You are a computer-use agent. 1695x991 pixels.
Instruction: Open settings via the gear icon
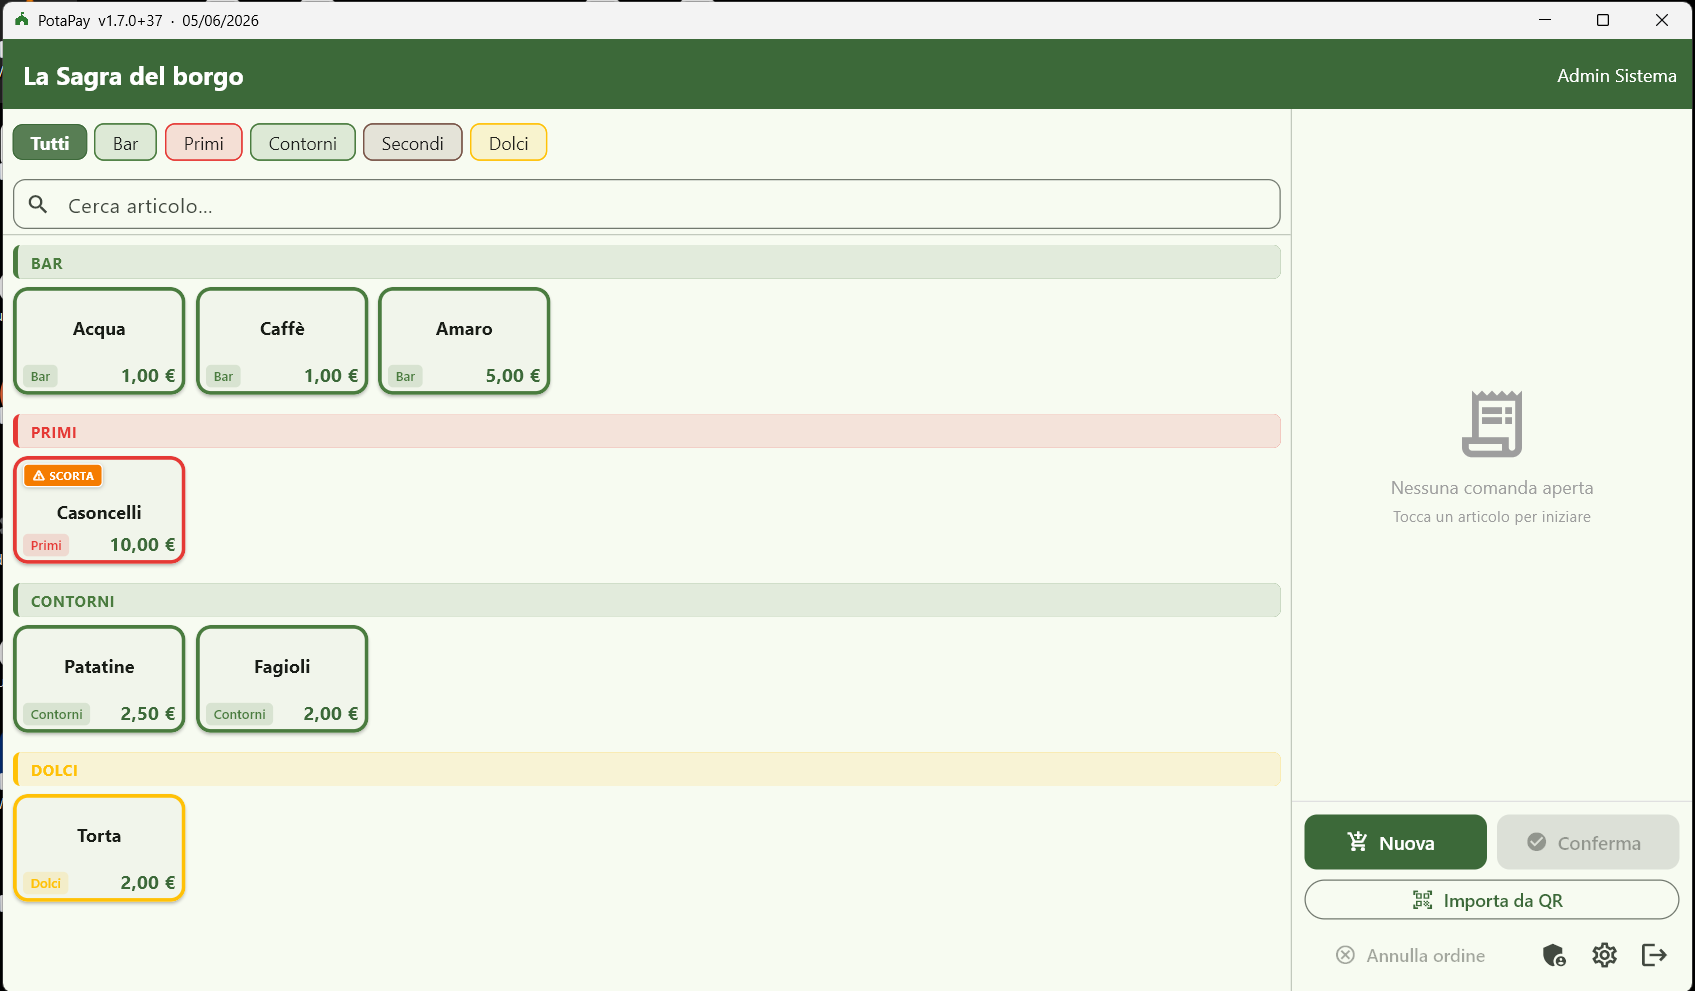coord(1604,956)
